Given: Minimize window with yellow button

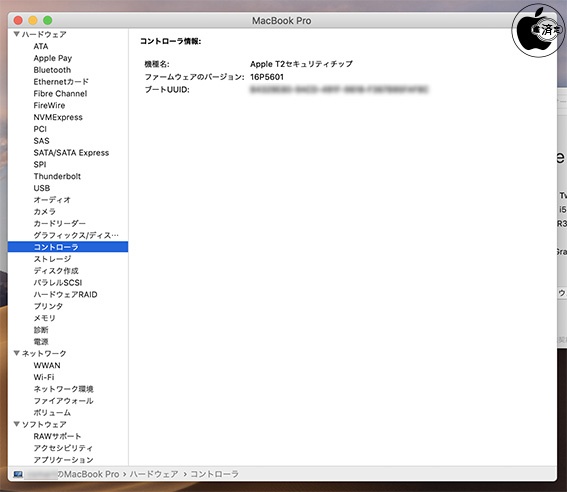Looking at the screenshot, I should tap(33, 21).
